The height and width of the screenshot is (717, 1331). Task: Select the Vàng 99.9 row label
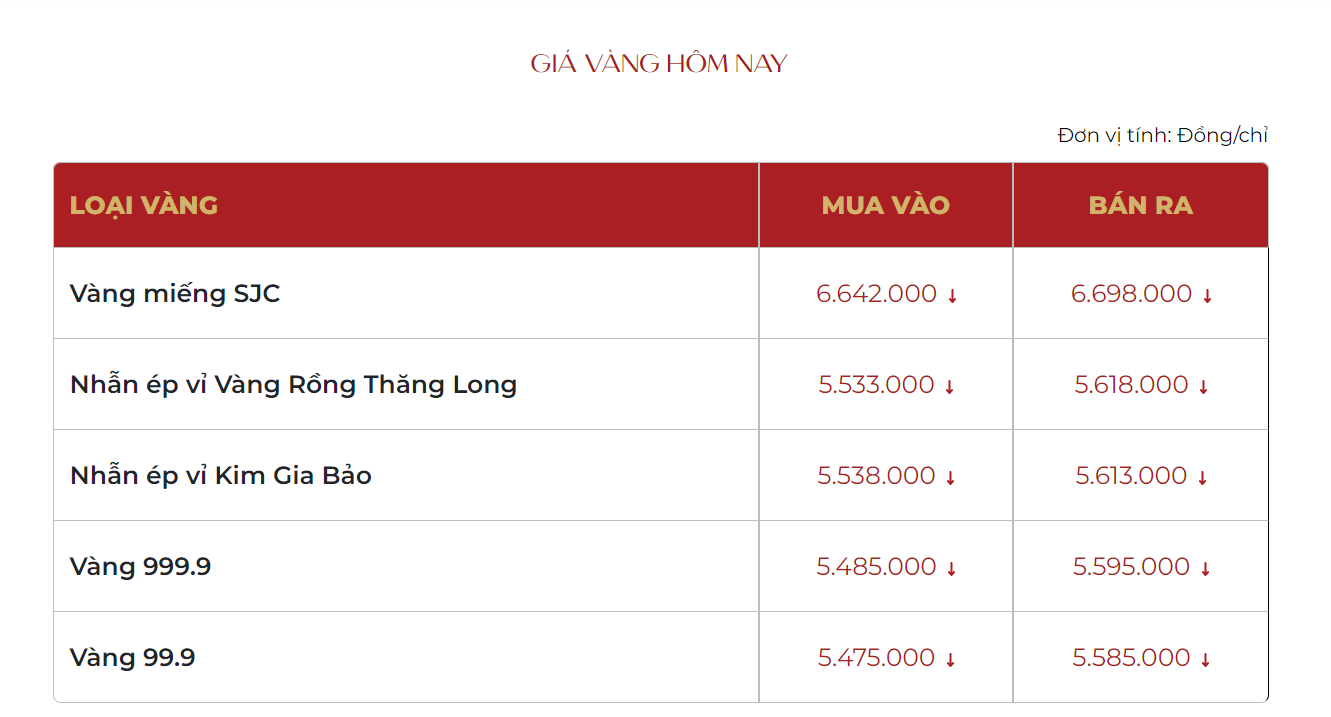[133, 658]
